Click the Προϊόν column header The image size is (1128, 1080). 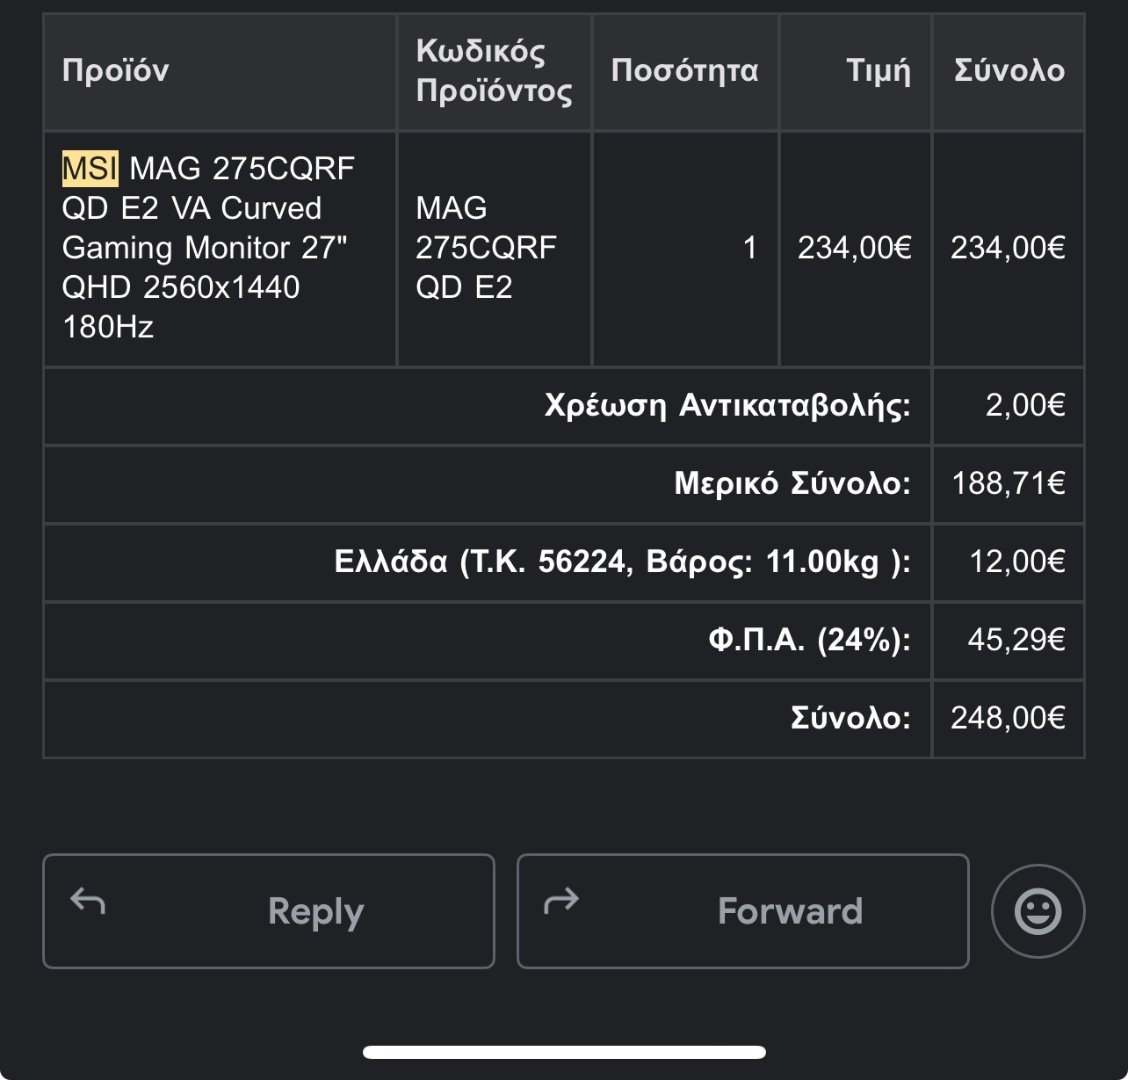(115, 71)
